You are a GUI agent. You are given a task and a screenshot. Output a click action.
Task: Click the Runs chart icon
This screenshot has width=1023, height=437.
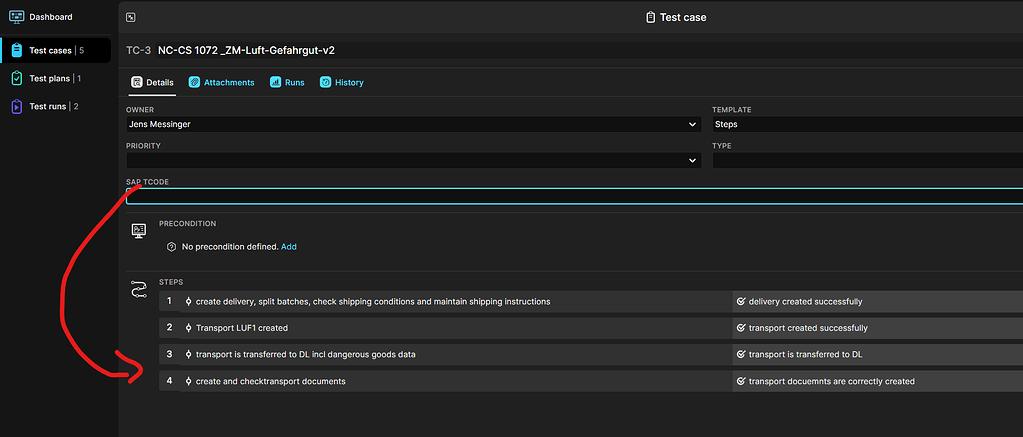(x=275, y=82)
